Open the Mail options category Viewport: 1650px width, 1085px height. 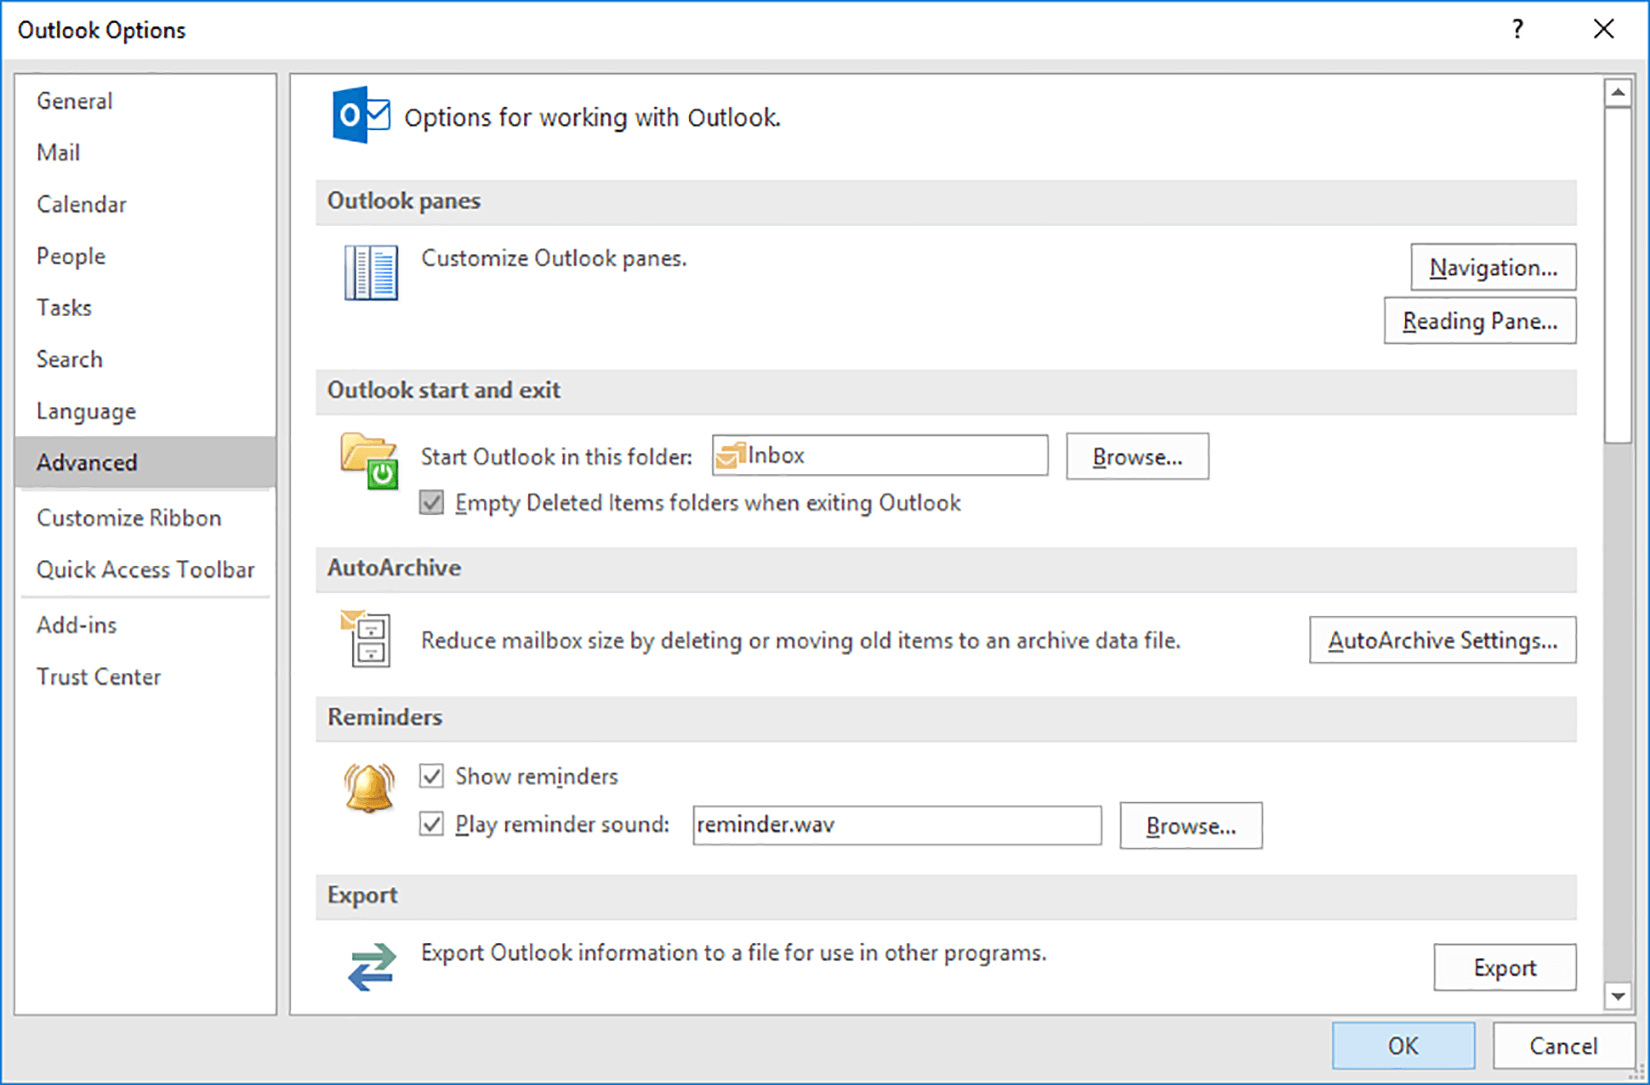(58, 153)
